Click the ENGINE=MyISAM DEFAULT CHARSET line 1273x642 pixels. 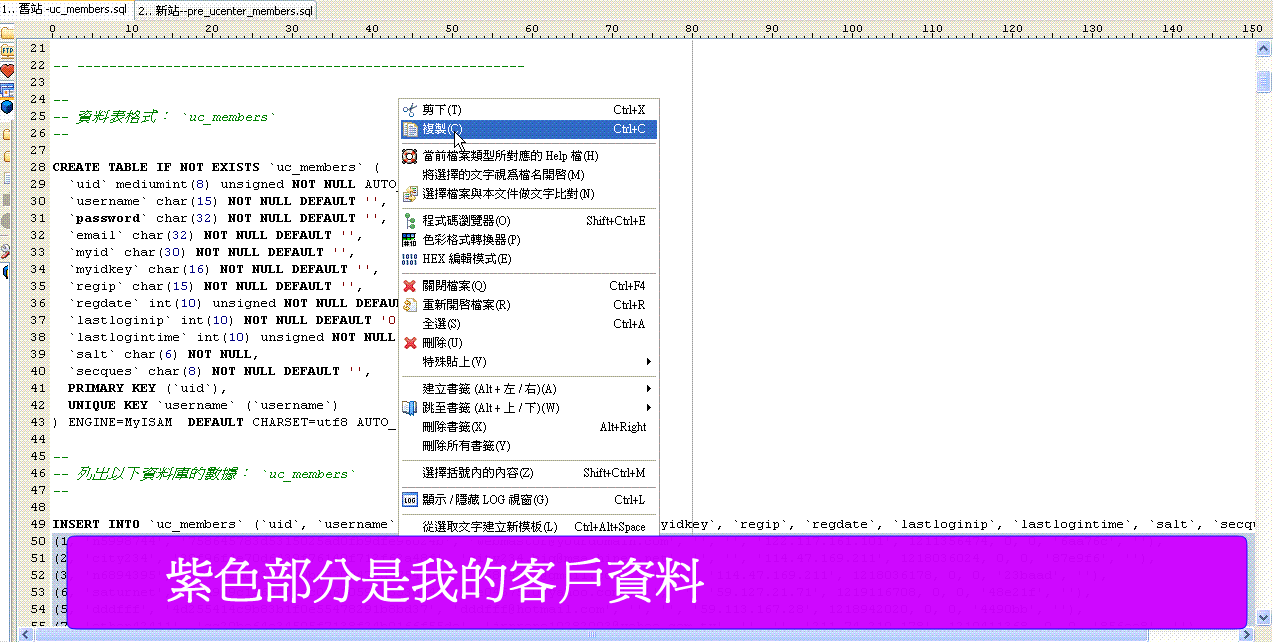tap(225, 423)
